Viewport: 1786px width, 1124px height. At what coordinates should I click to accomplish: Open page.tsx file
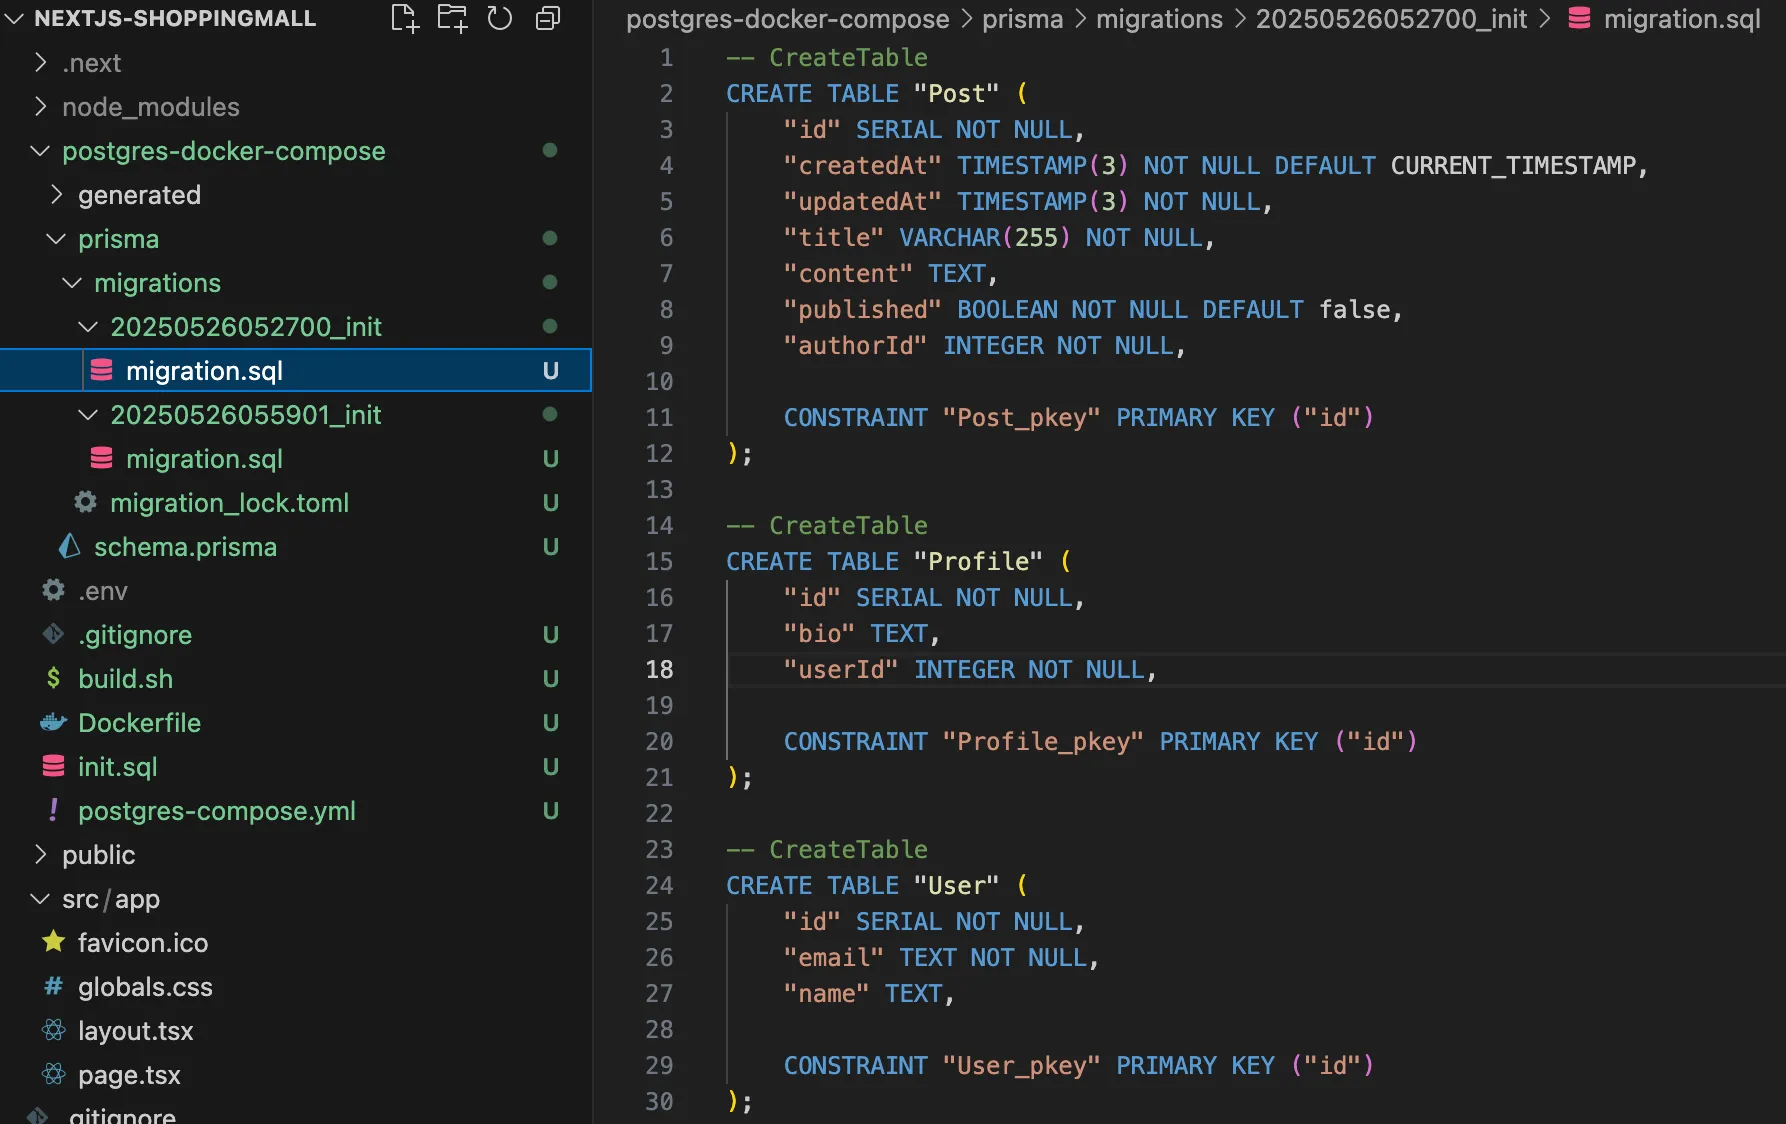129,1075
